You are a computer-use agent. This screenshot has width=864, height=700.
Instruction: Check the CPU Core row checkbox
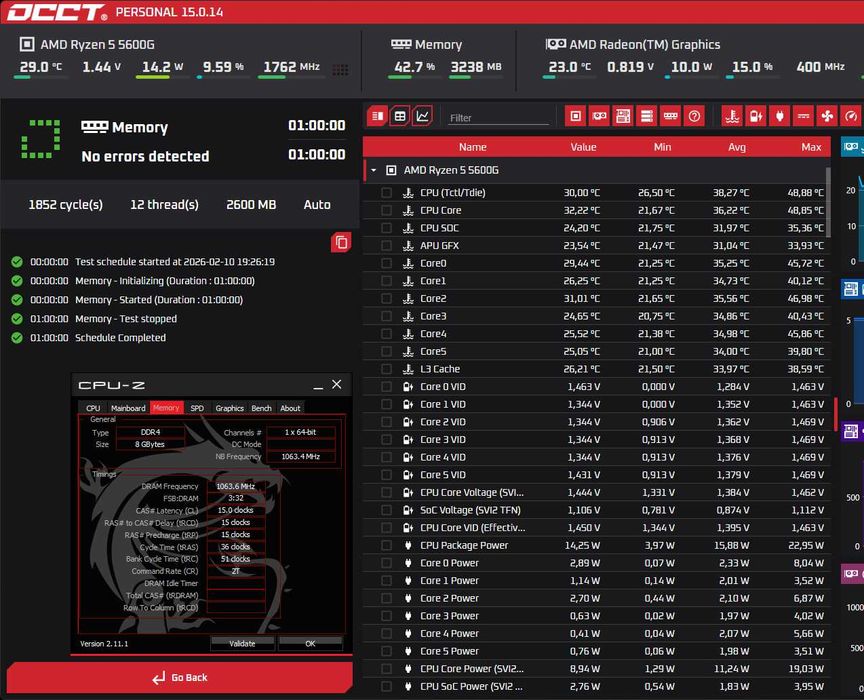(386, 211)
